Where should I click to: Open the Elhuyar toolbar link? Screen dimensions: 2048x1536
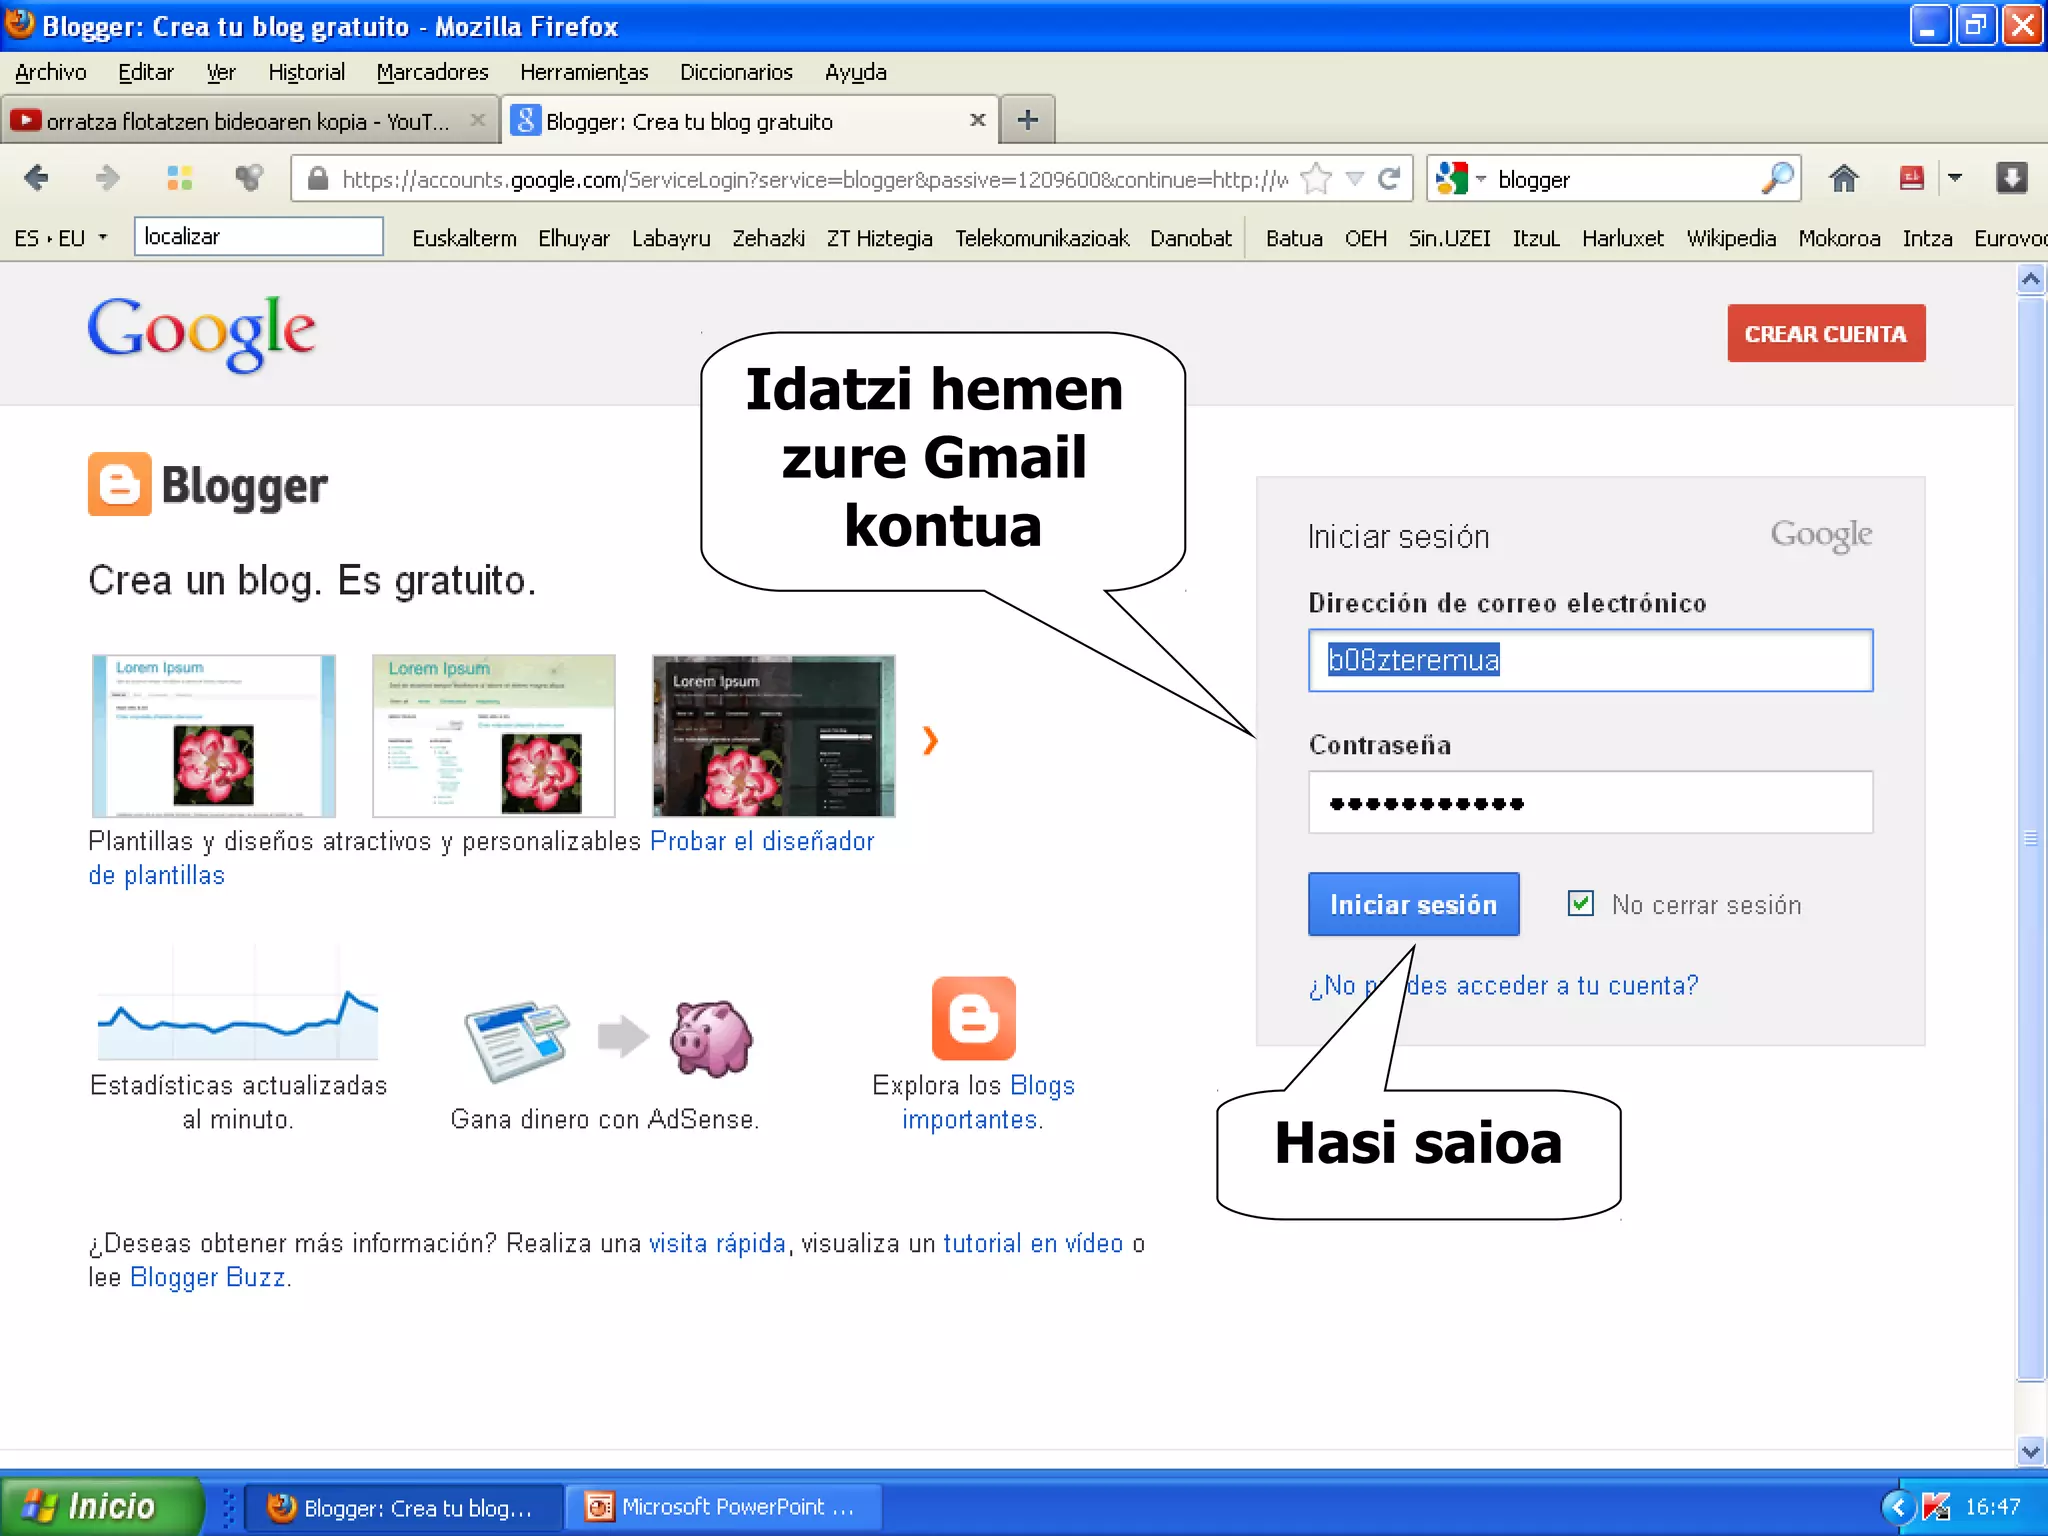573,238
